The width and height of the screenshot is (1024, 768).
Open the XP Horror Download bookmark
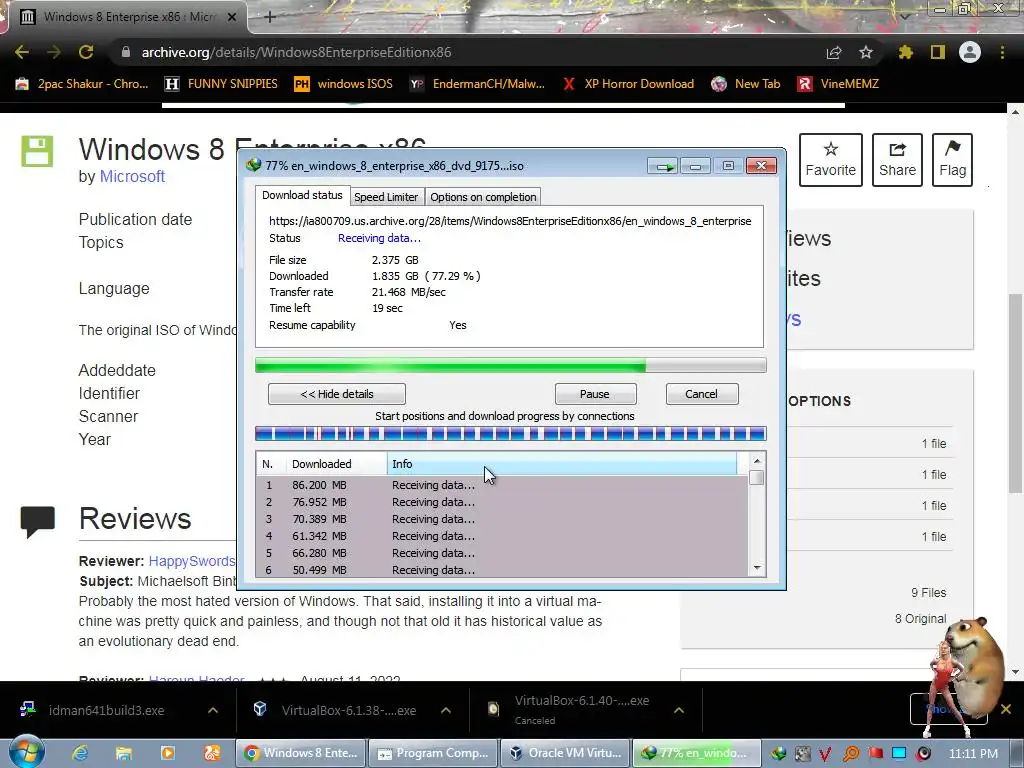point(628,84)
